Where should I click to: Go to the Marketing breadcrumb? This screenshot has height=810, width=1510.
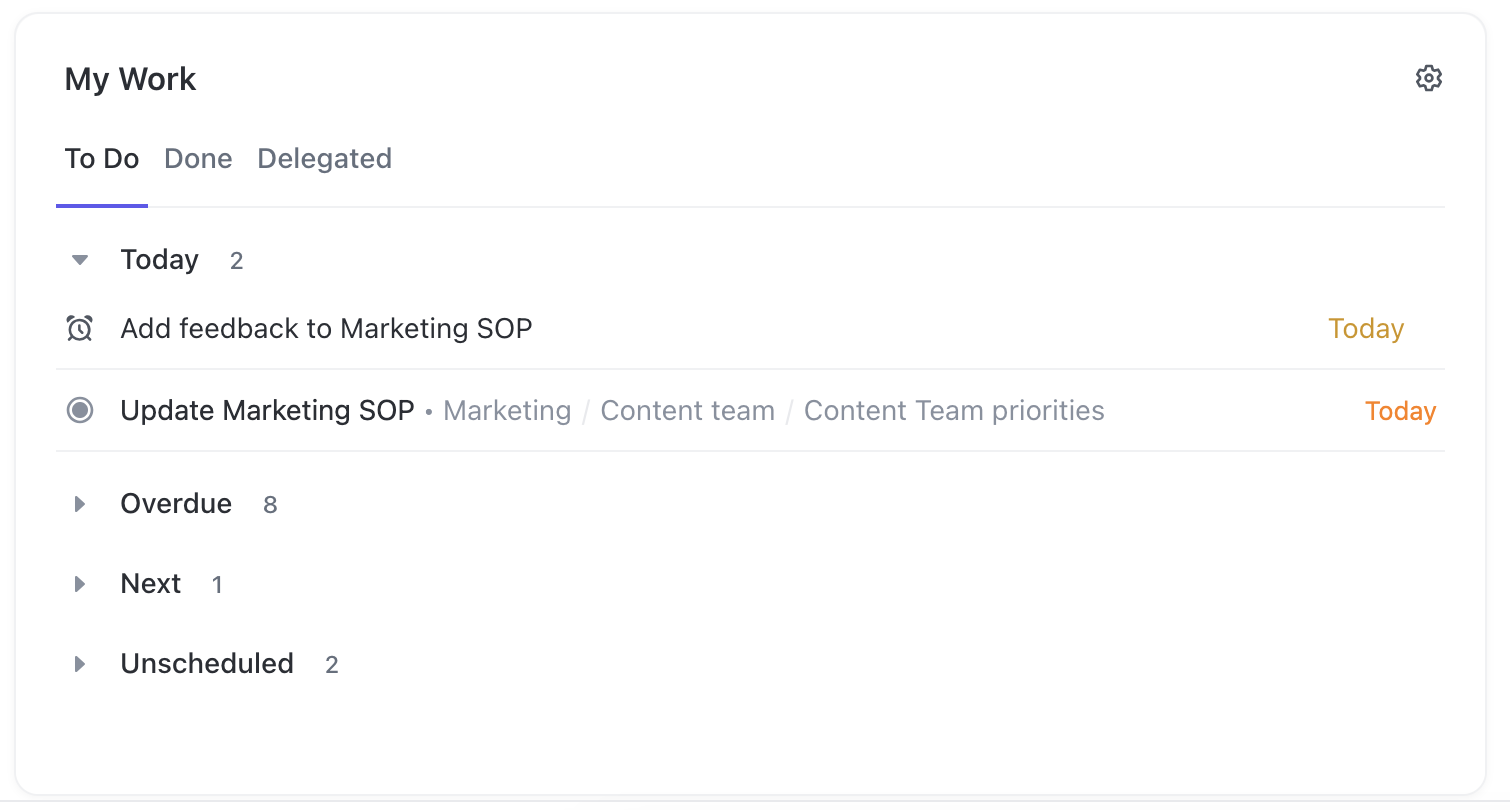(x=507, y=411)
